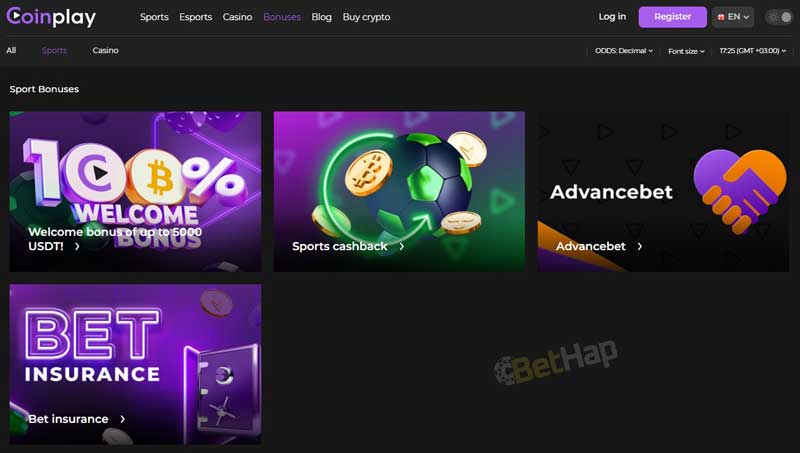
Task: Expand the ODDS: Decimal dropdown
Action: pos(623,51)
